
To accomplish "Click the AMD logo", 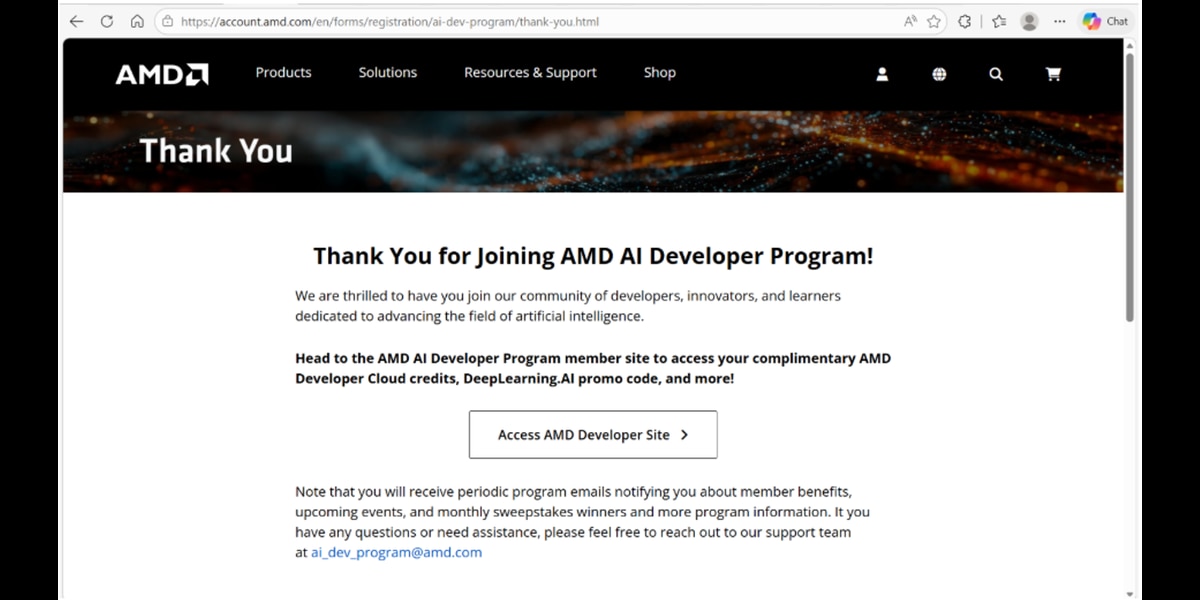I will coord(162,74).
